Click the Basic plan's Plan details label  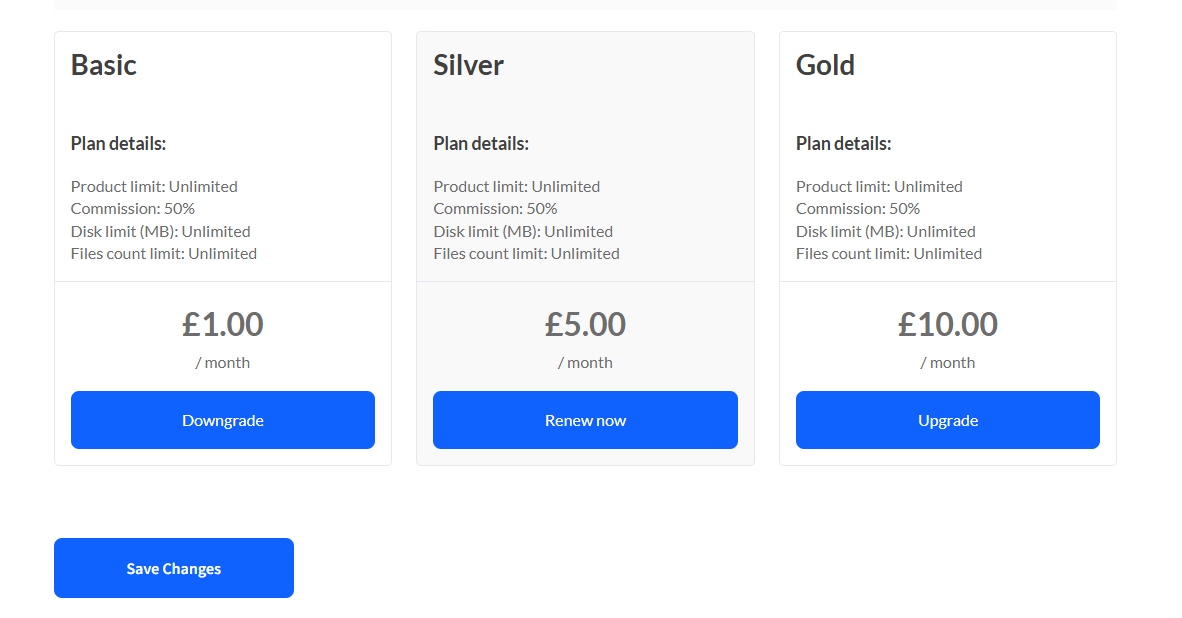click(118, 144)
